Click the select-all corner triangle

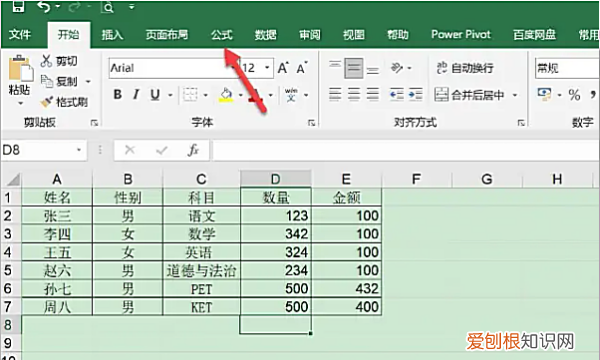click(x=13, y=179)
